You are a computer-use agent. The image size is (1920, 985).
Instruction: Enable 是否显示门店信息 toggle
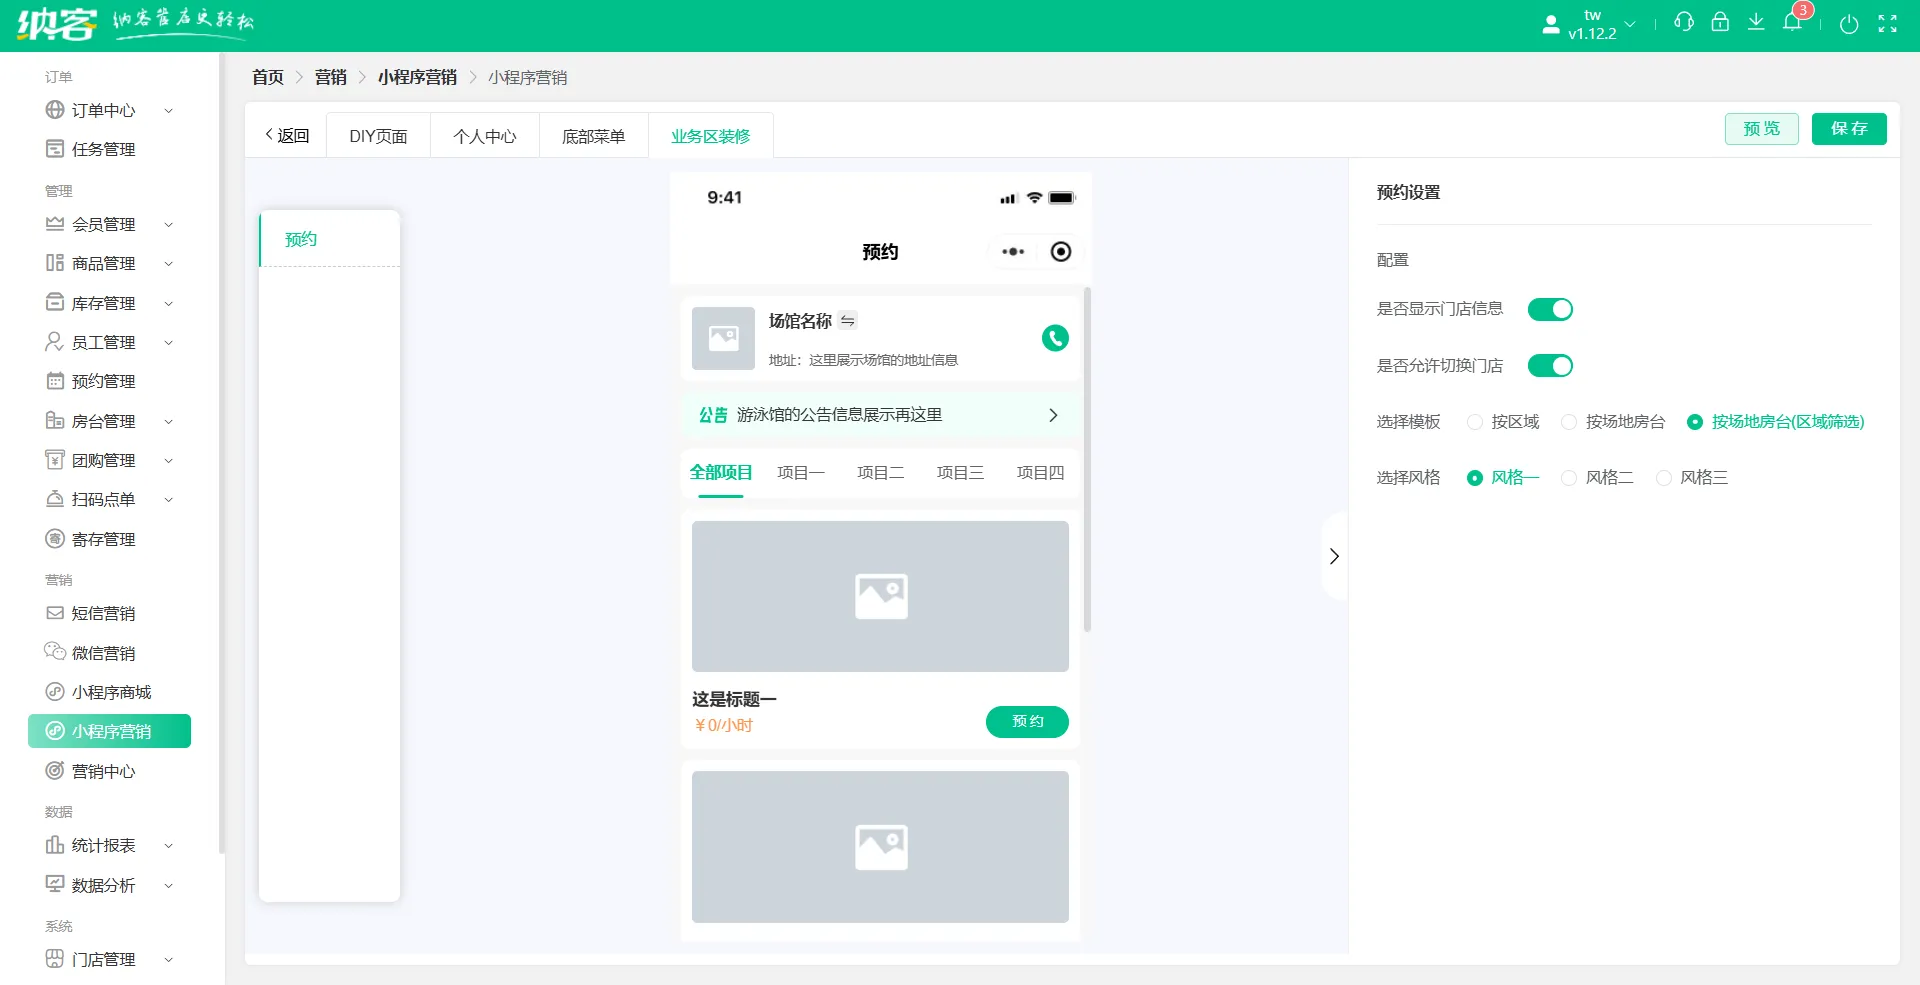(1549, 309)
